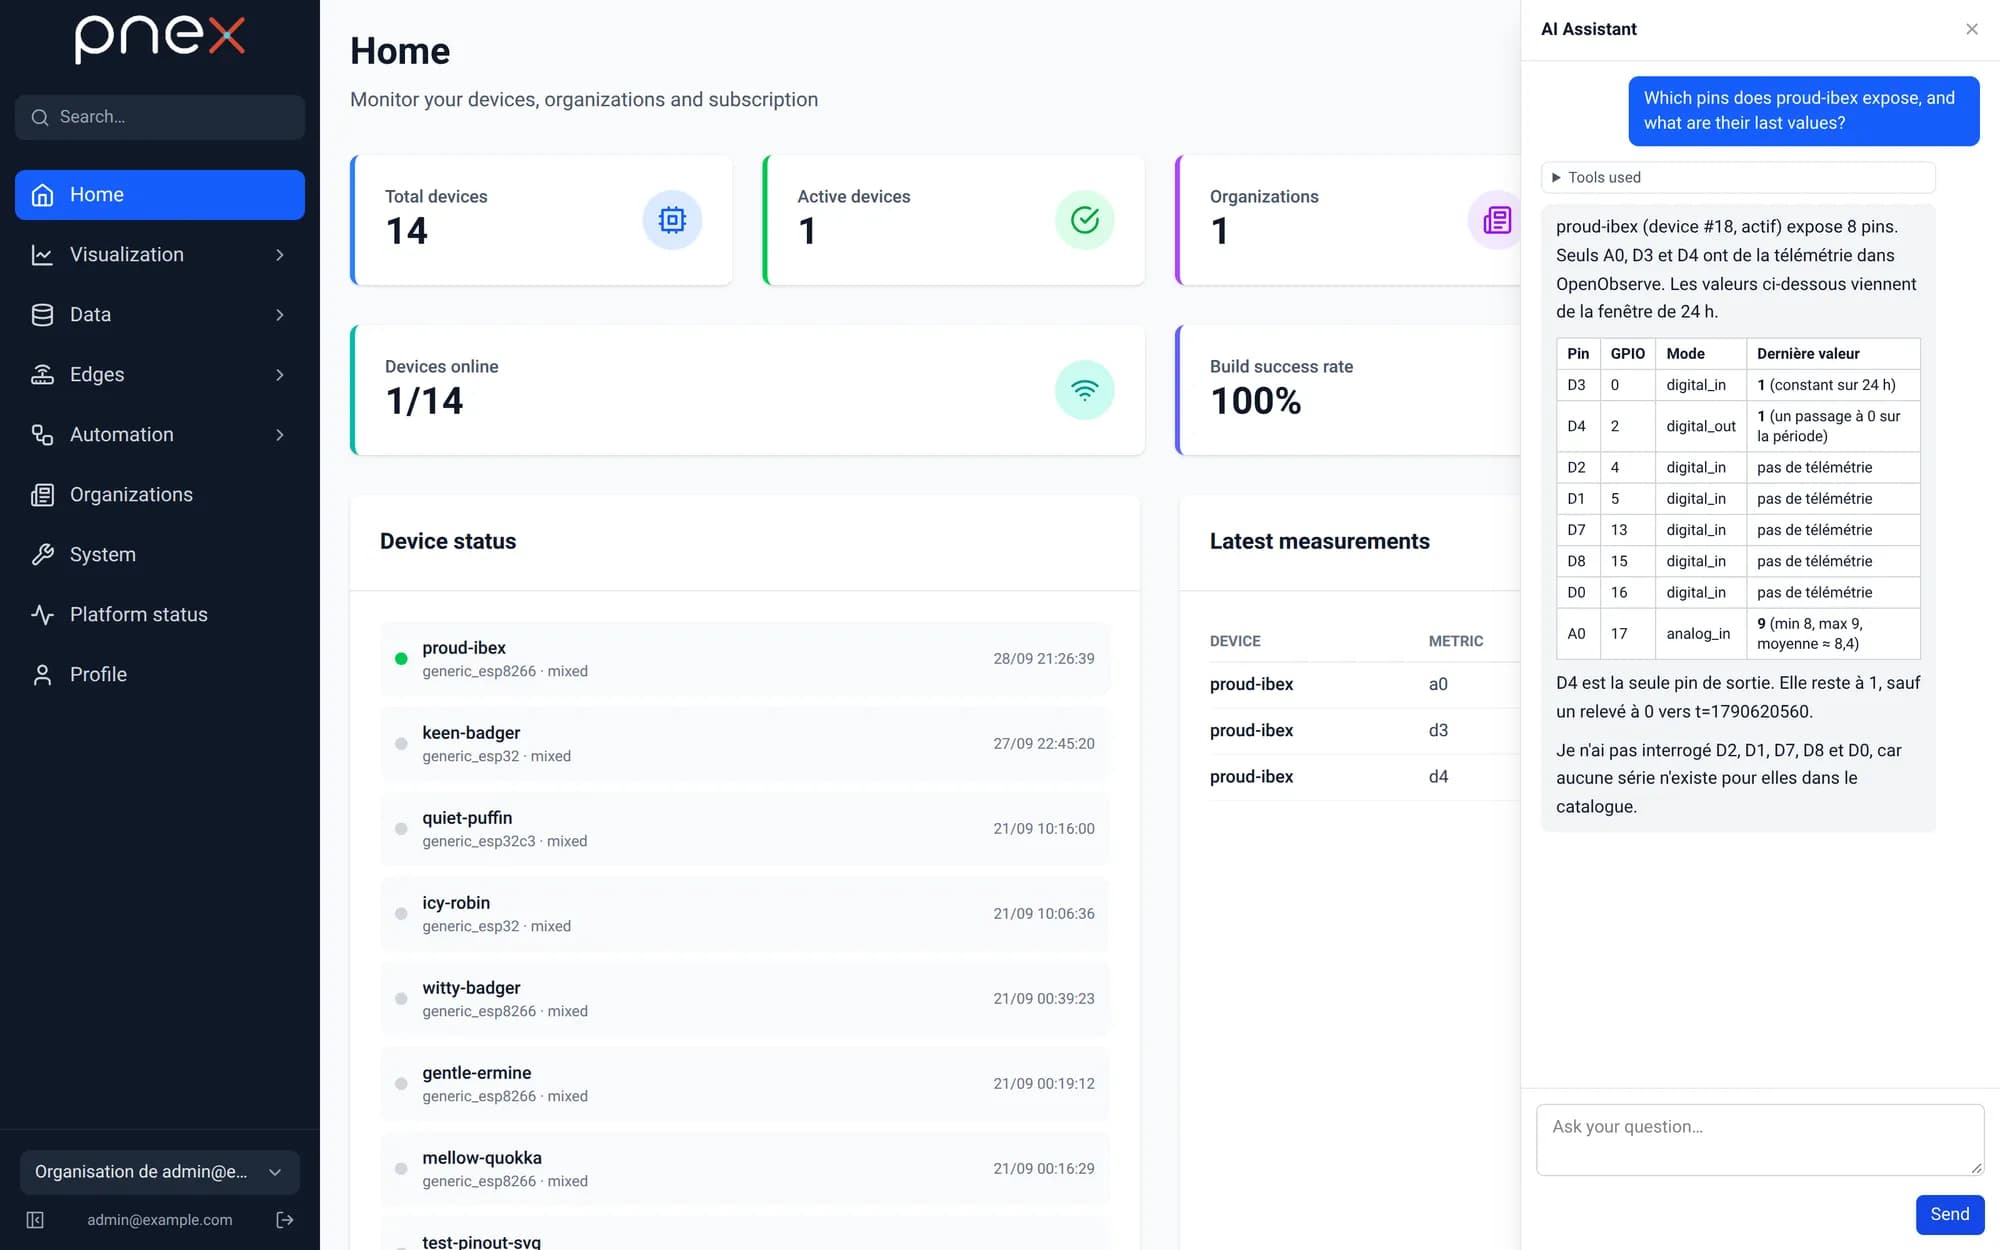The image size is (2000, 1250).
Task: Click the Automation workflow icon in sidebar
Action: [x=42, y=435]
